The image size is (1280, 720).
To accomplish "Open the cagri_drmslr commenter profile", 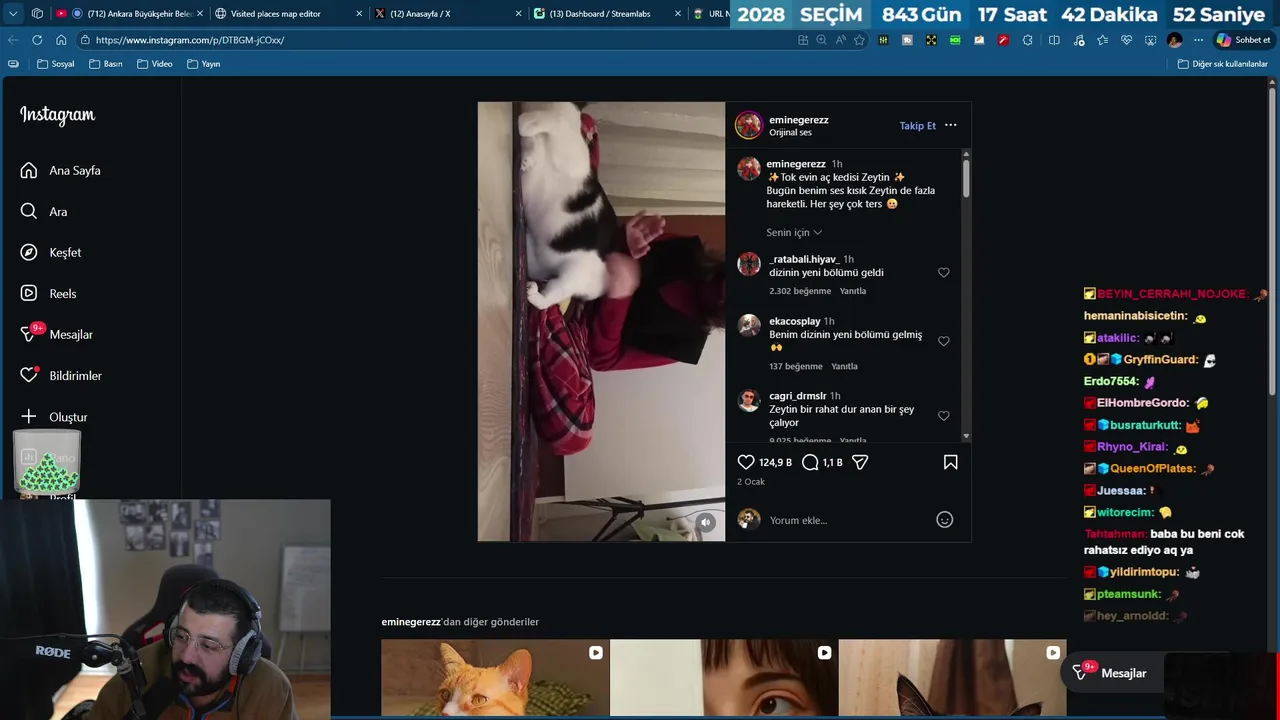I will tap(797, 396).
